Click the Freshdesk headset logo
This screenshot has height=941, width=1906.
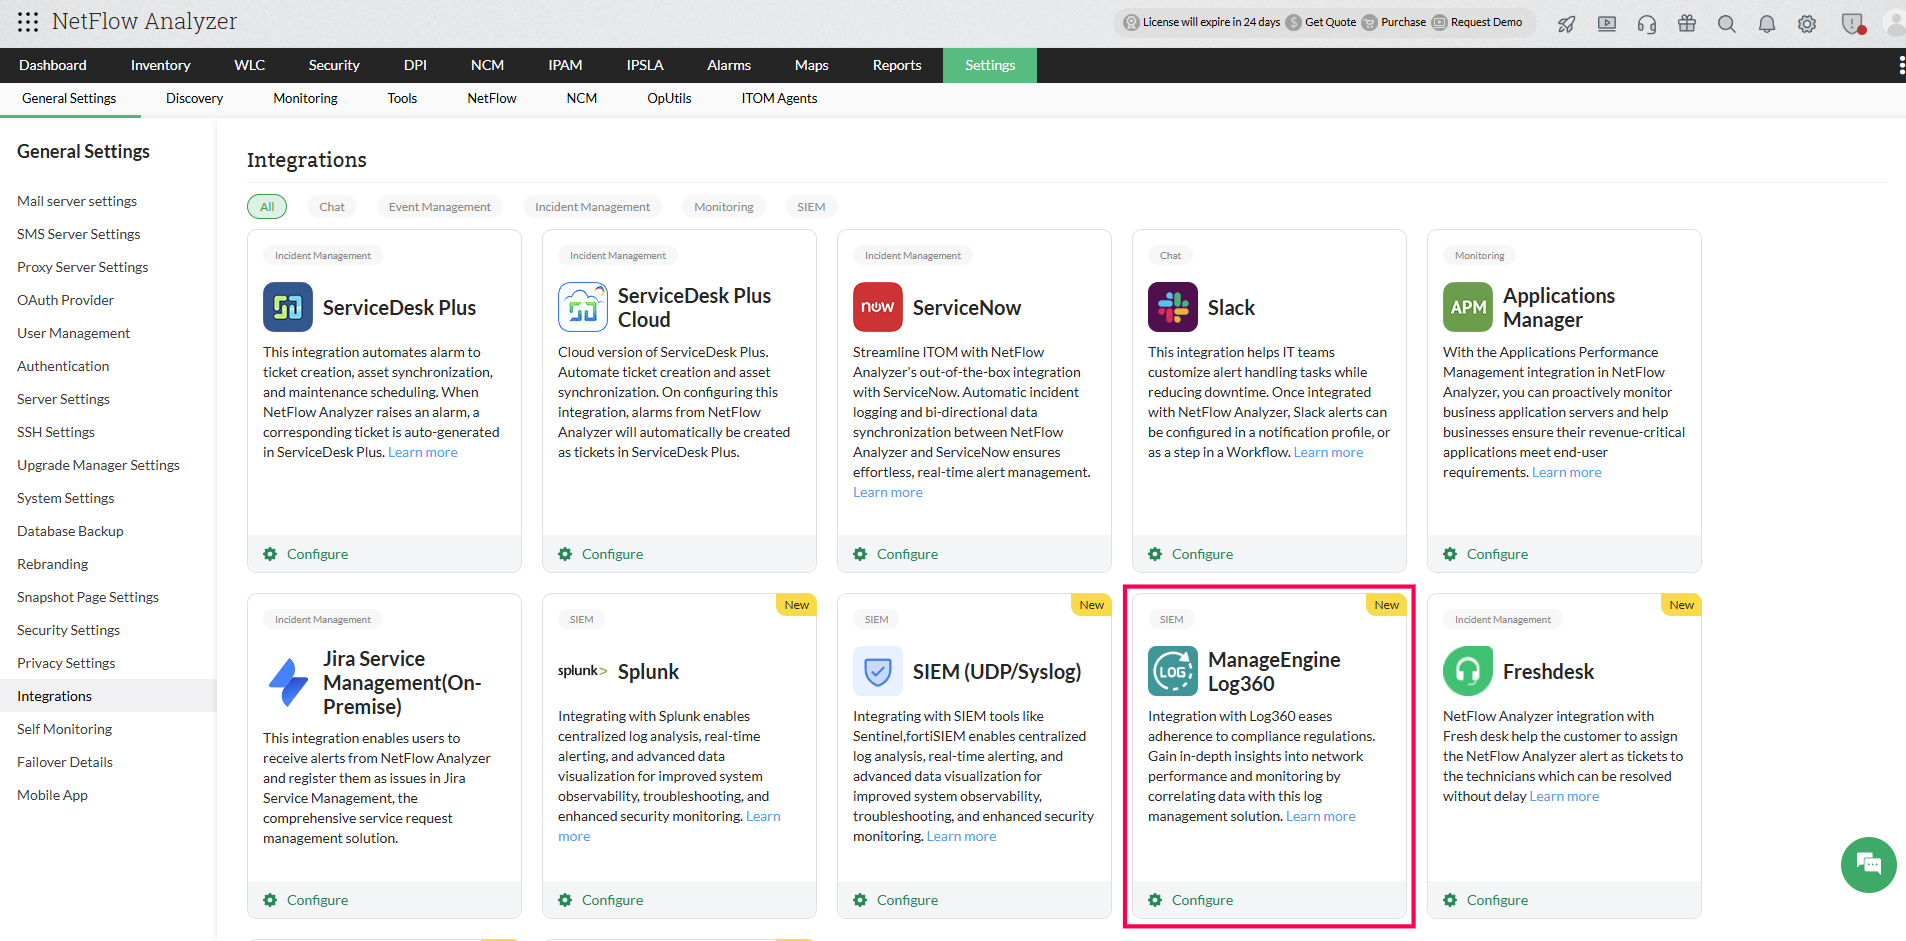tap(1468, 671)
